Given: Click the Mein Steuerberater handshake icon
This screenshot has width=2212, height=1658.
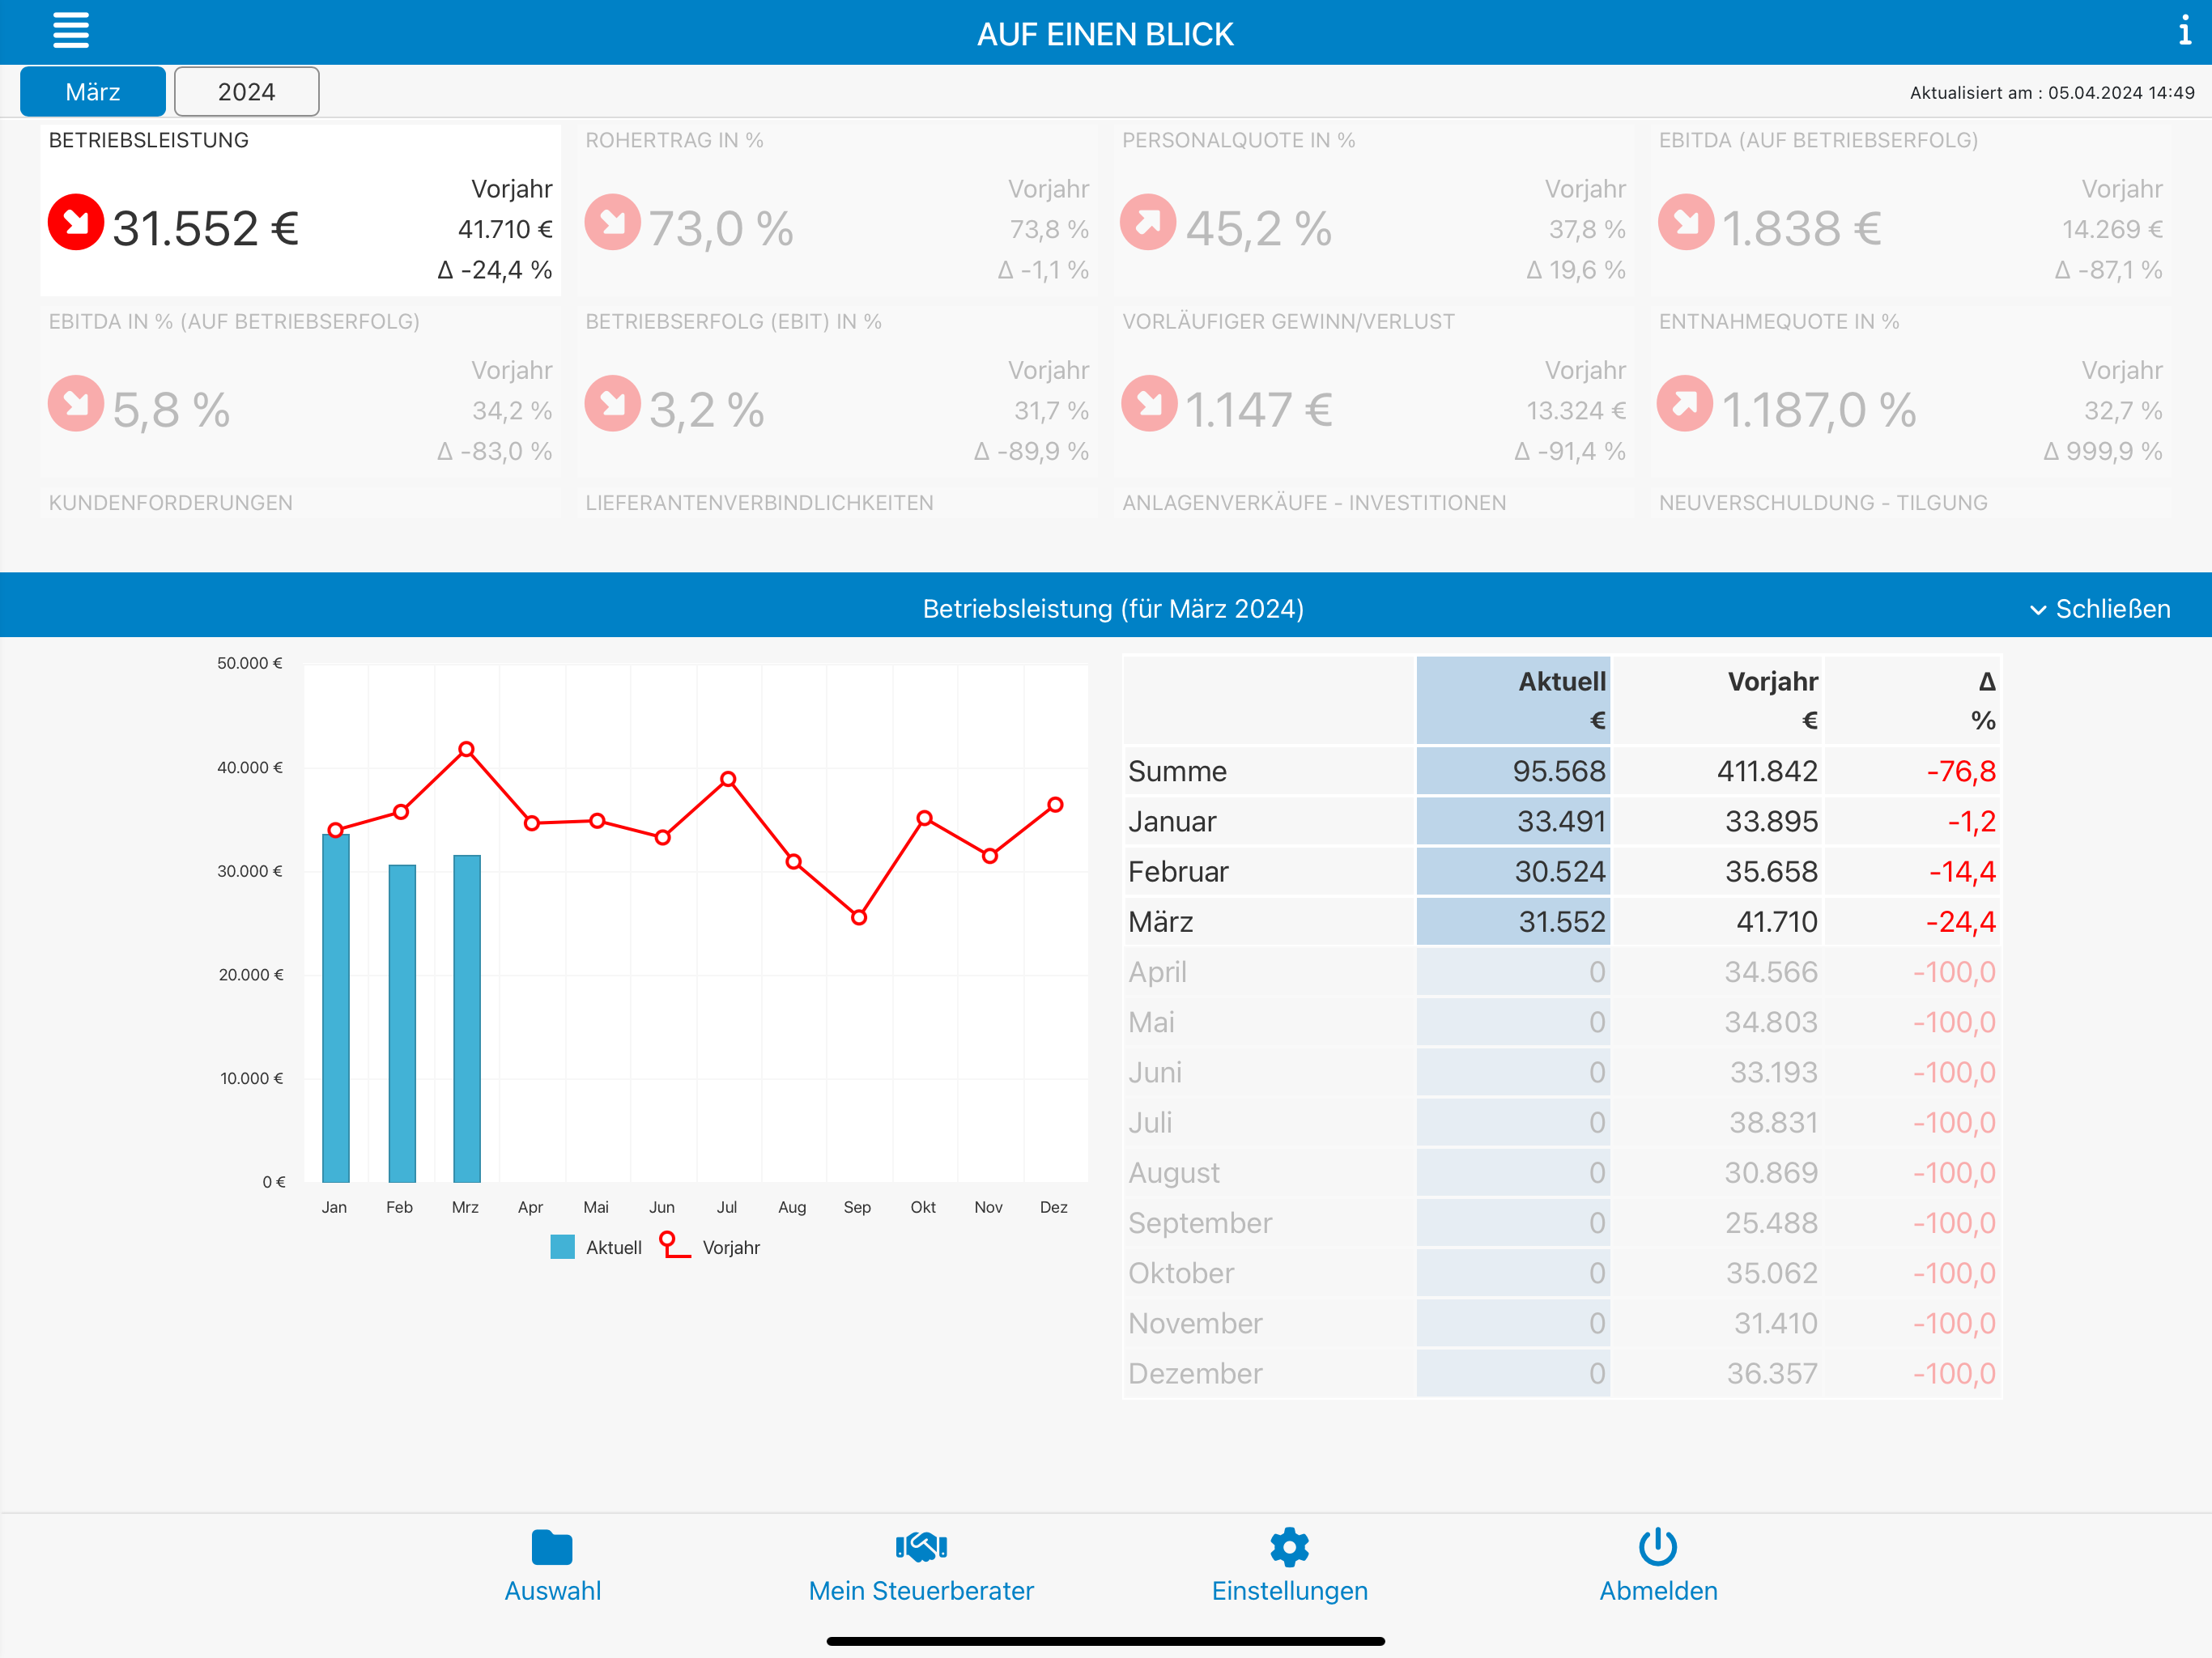Looking at the screenshot, I should [x=921, y=1547].
